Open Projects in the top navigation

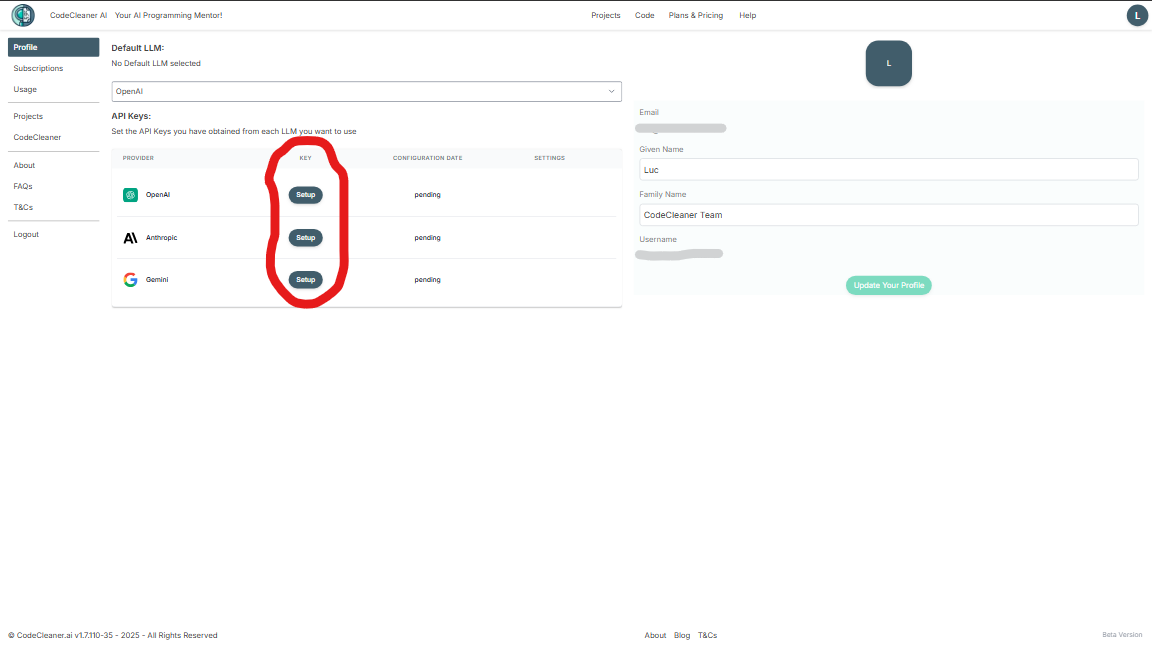pos(605,15)
